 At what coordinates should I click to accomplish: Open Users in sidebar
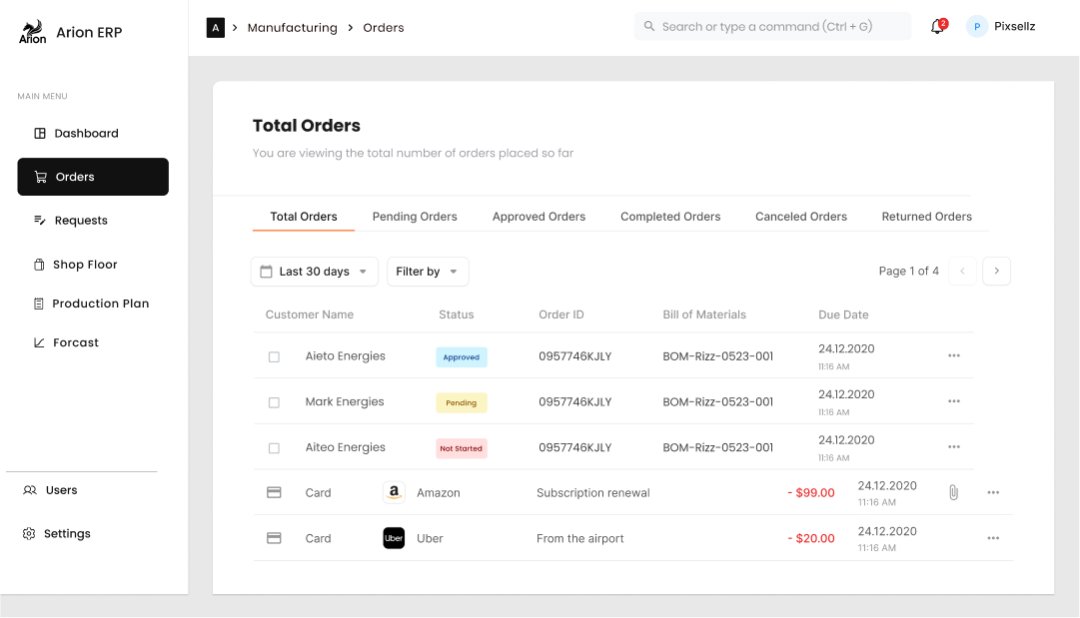pos(50,490)
